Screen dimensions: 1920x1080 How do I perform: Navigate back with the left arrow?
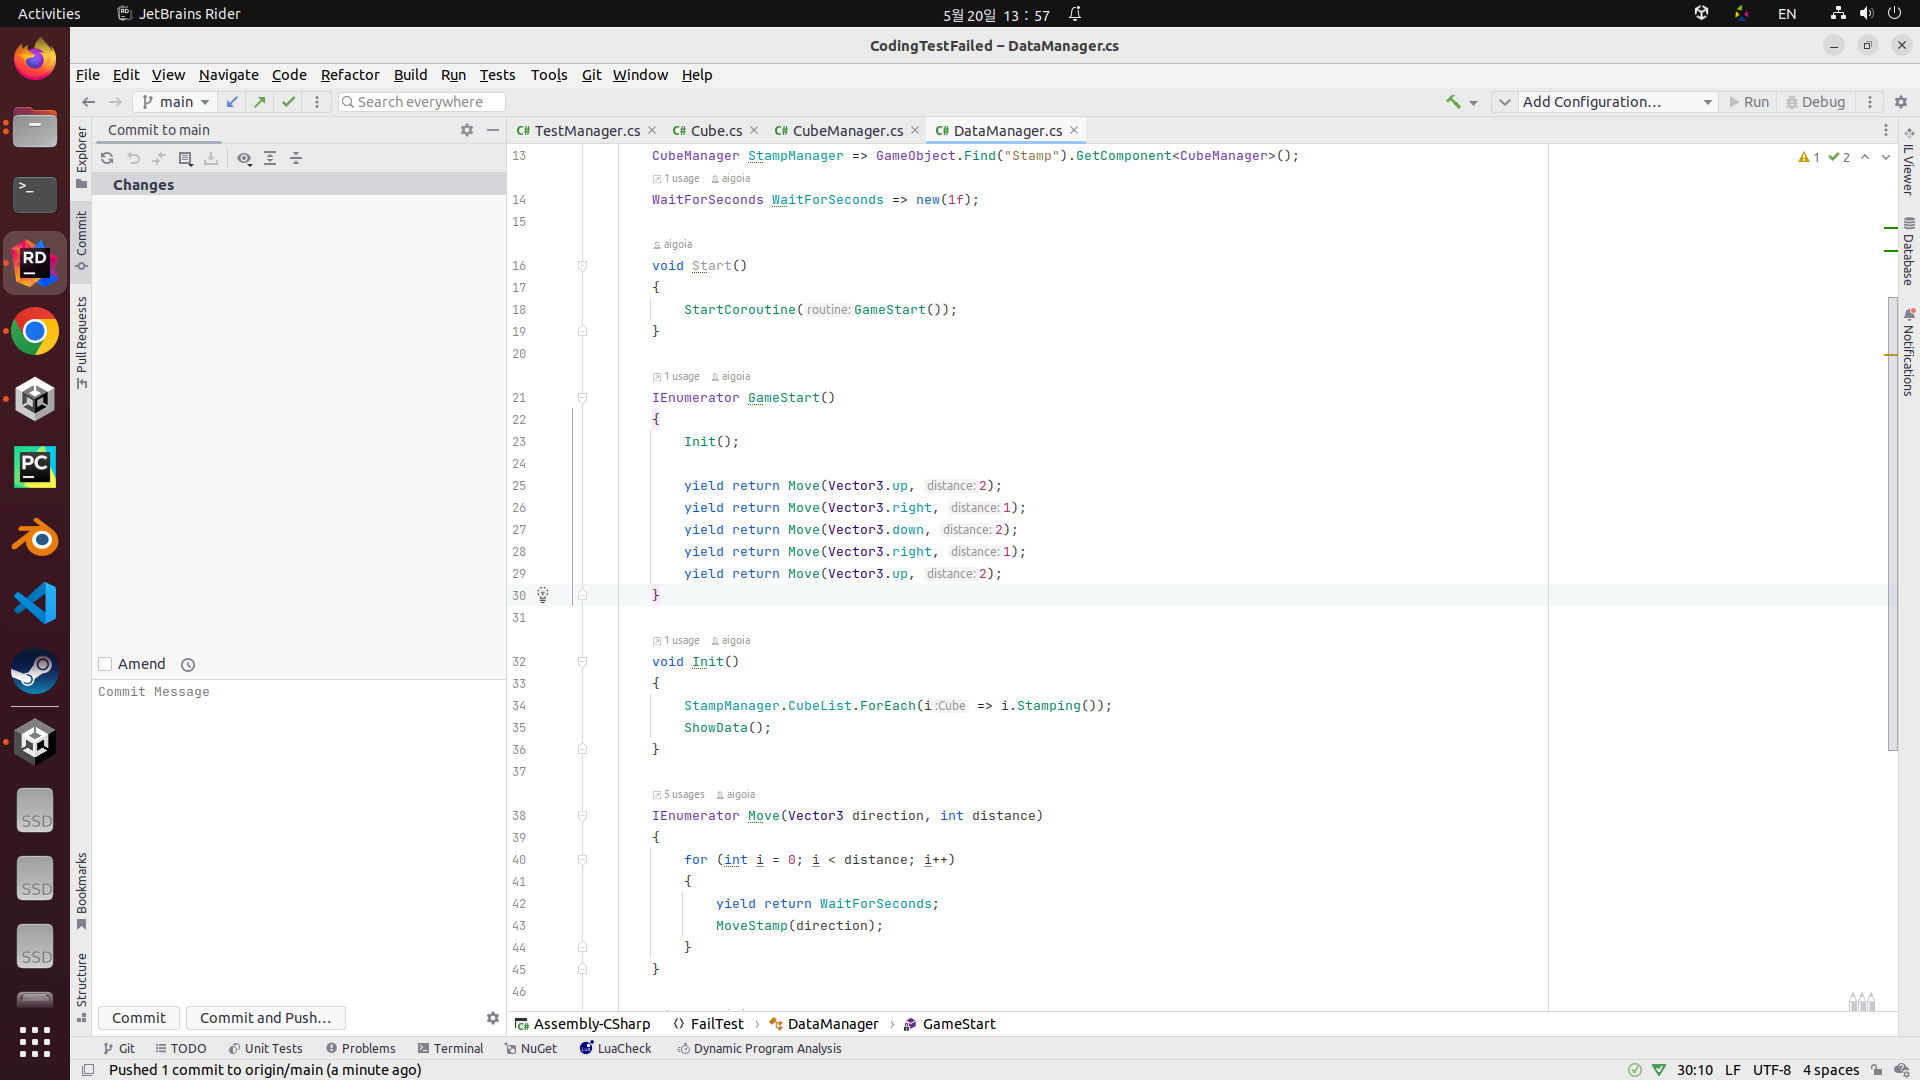coord(88,102)
